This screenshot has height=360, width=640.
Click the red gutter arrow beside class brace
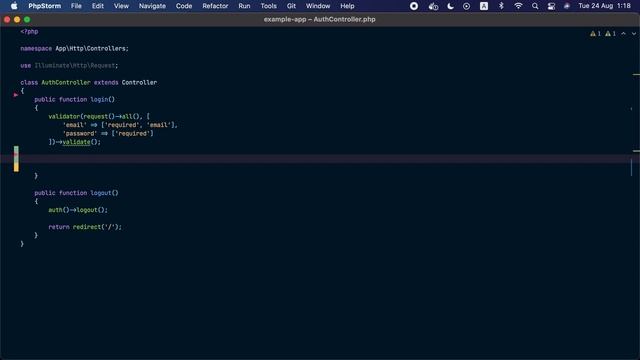(x=16, y=95)
